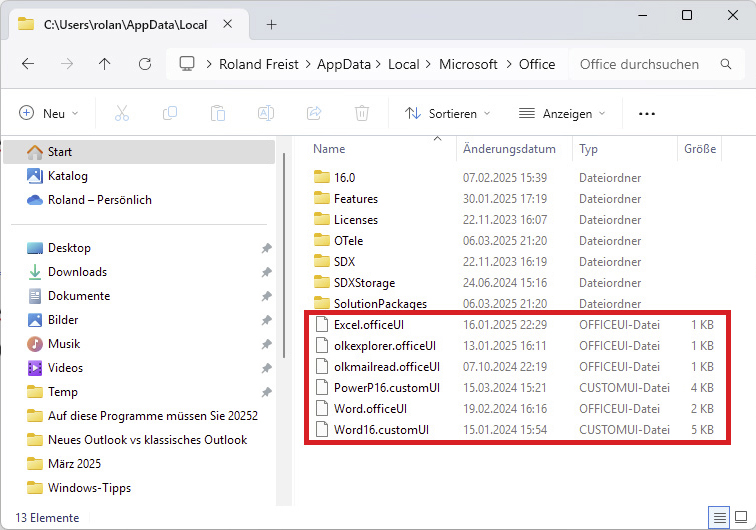Click the Rename icon in toolbar
Image resolution: width=756 pixels, height=530 pixels.
pos(266,114)
